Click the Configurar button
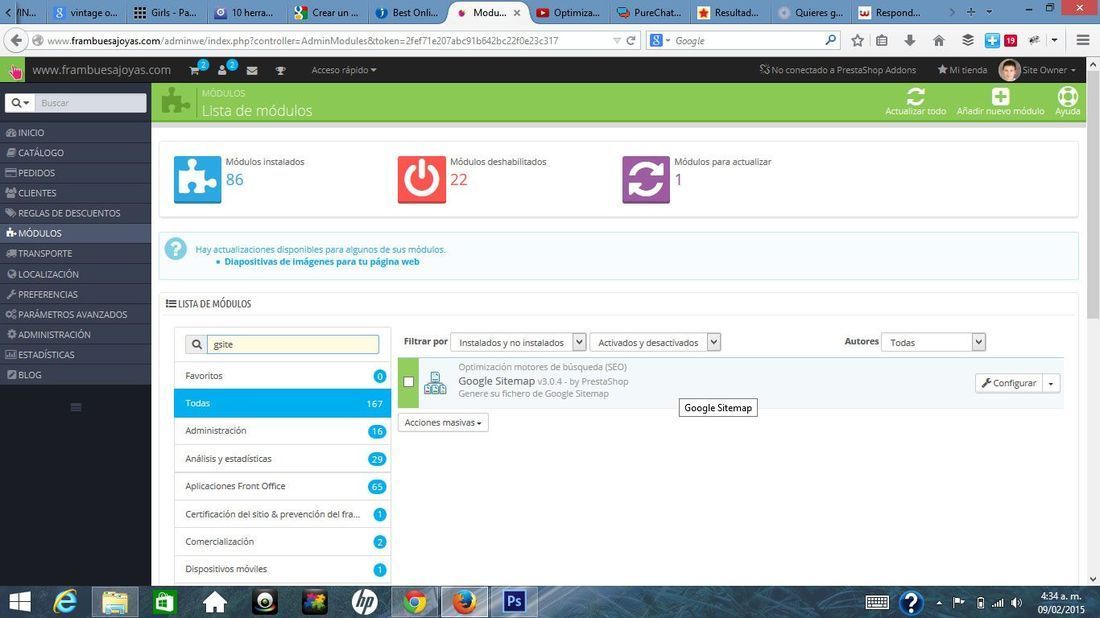The height and width of the screenshot is (618, 1100). [1009, 383]
